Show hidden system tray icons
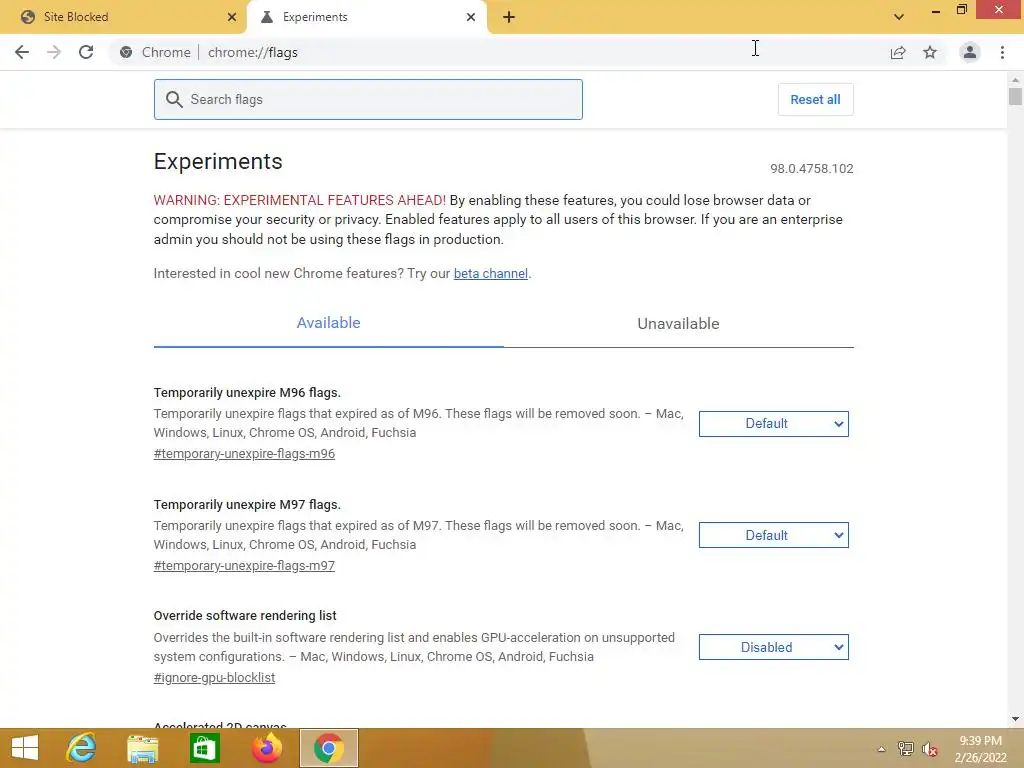The height and width of the screenshot is (768, 1024). click(x=881, y=749)
